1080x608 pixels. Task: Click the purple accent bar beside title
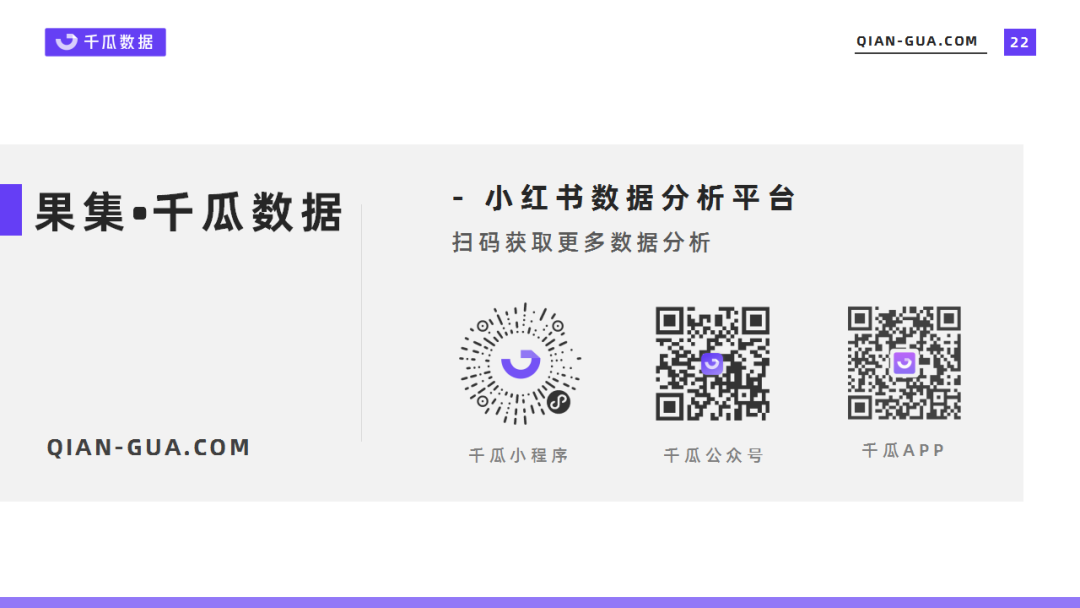coord(11,210)
